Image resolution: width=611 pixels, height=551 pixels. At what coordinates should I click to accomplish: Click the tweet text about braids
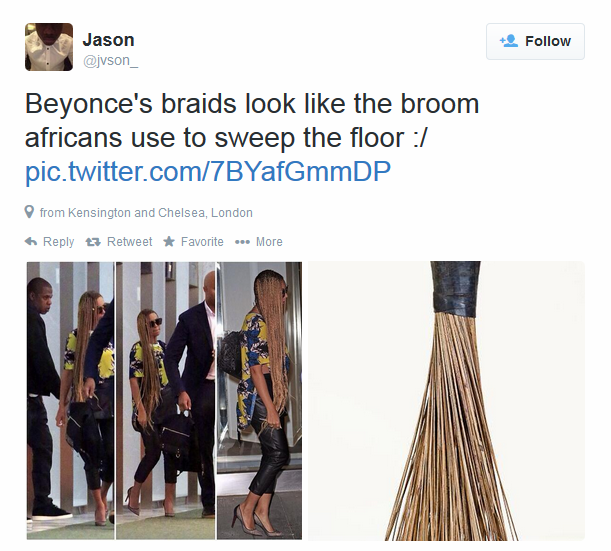tap(252, 121)
